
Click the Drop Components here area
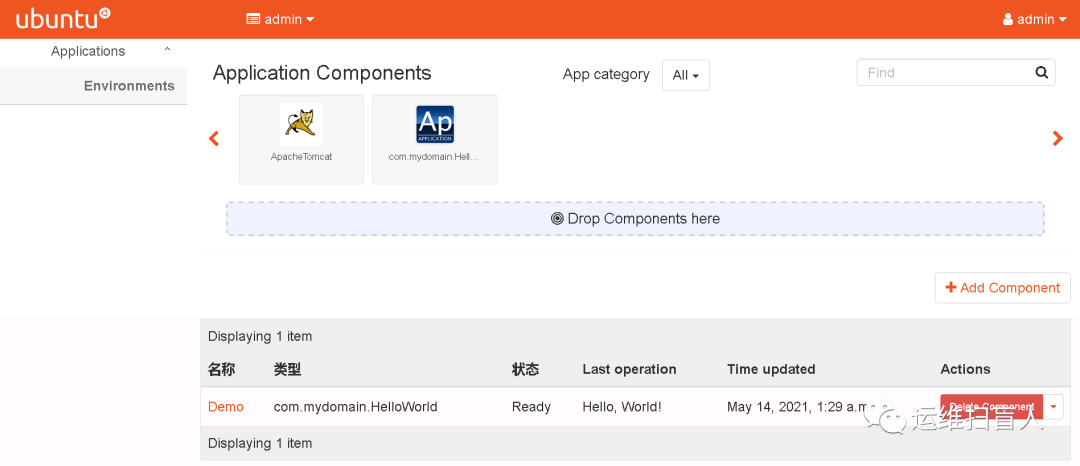coord(635,219)
